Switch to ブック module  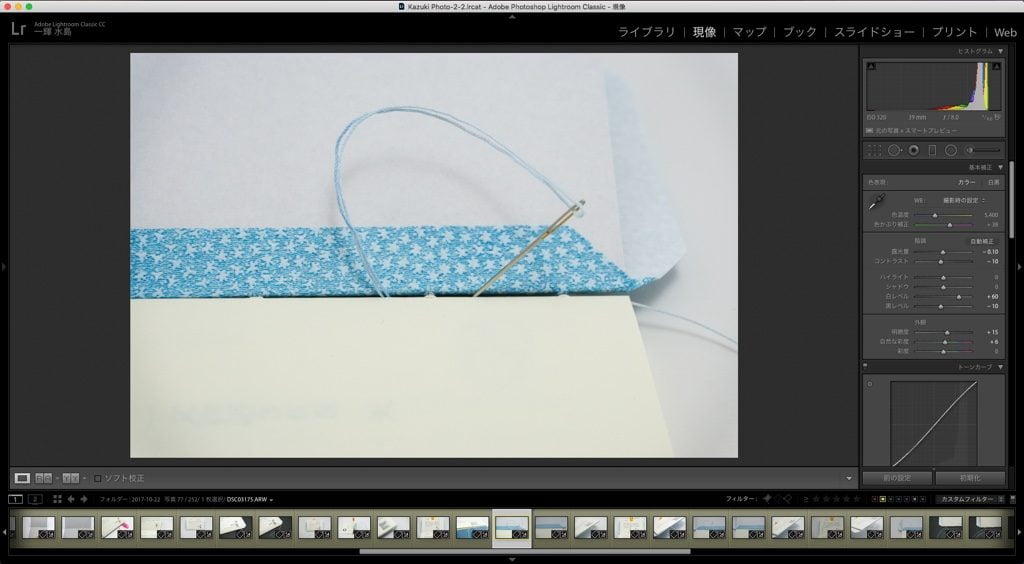point(799,32)
